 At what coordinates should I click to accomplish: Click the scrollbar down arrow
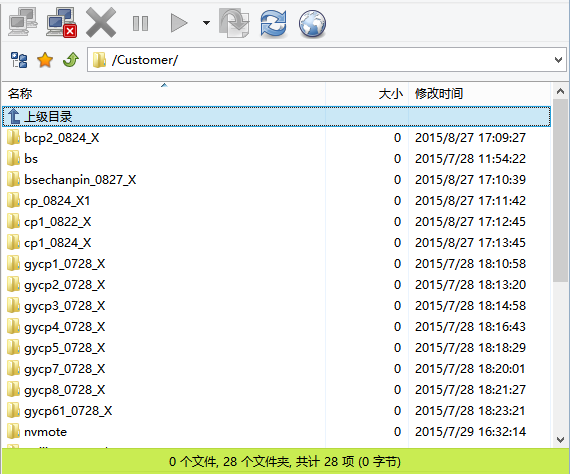point(560,440)
